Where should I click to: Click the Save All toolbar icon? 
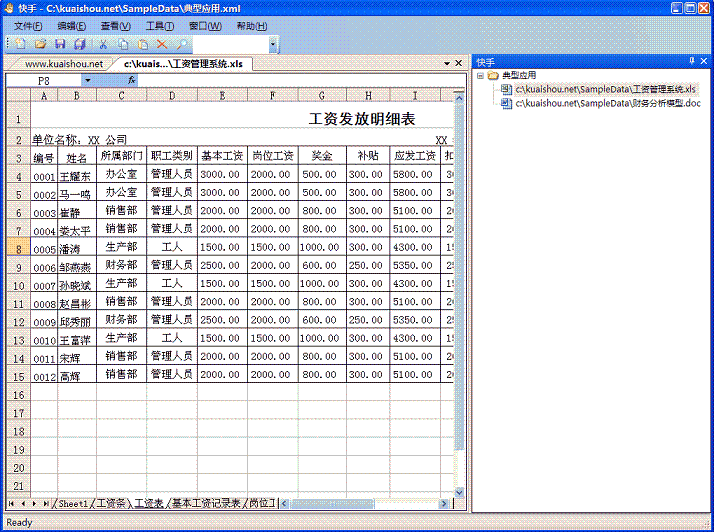(x=79, y=44)
